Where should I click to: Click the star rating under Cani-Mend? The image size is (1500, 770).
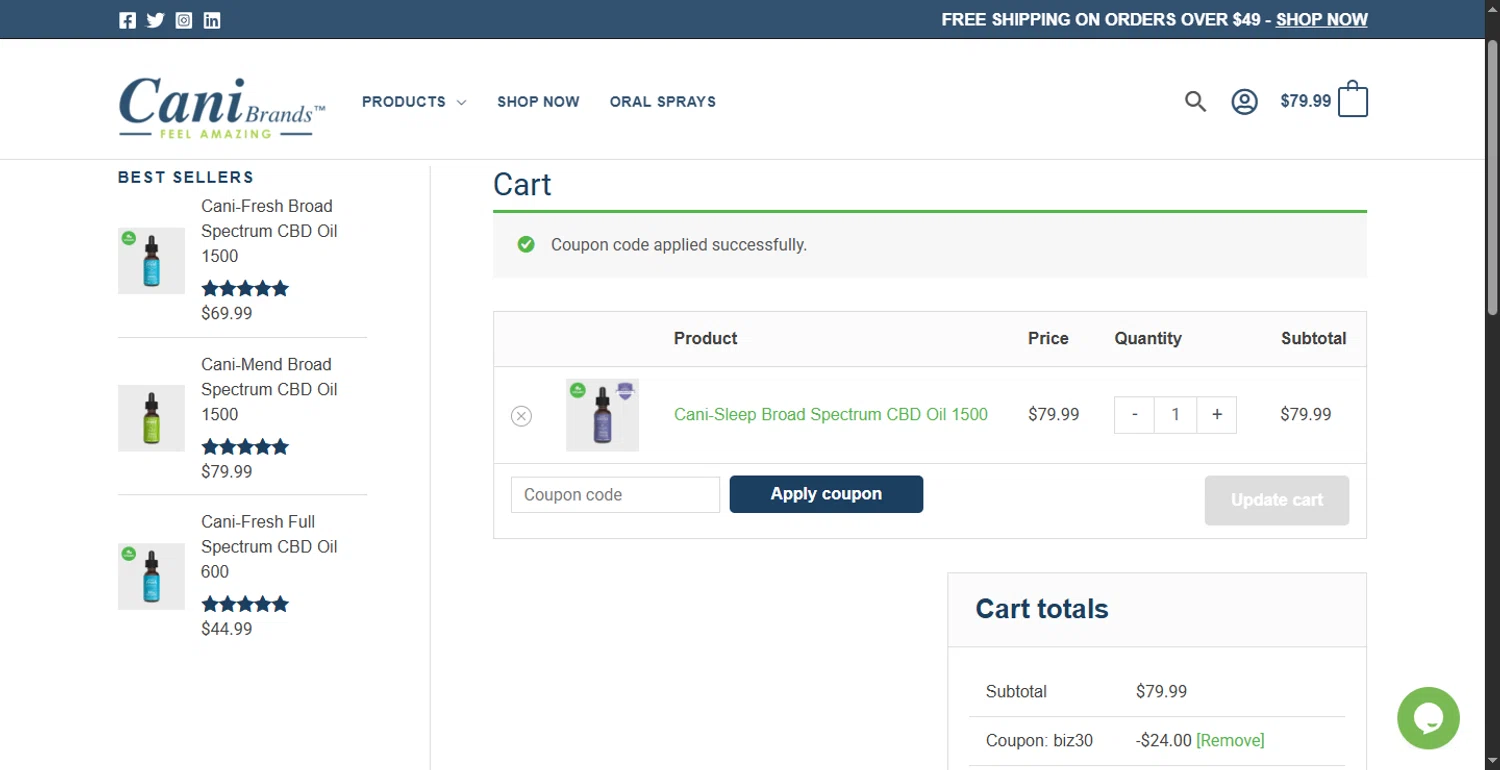point(245,447)
